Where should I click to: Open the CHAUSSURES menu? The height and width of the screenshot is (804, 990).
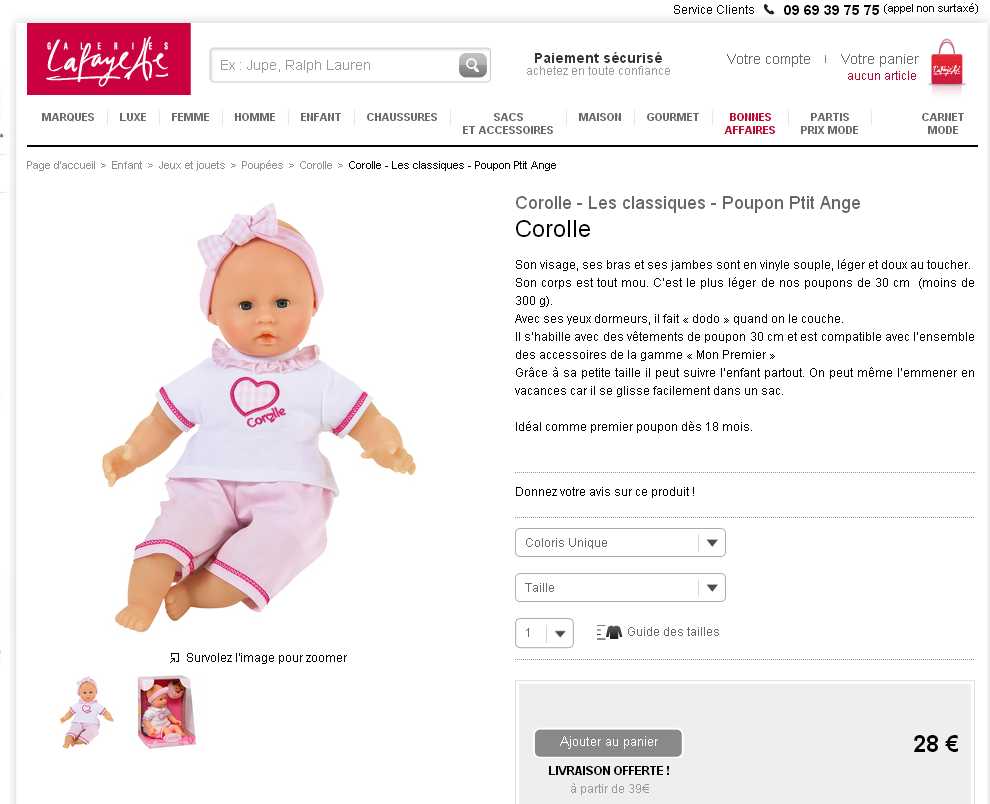(402, 117)
